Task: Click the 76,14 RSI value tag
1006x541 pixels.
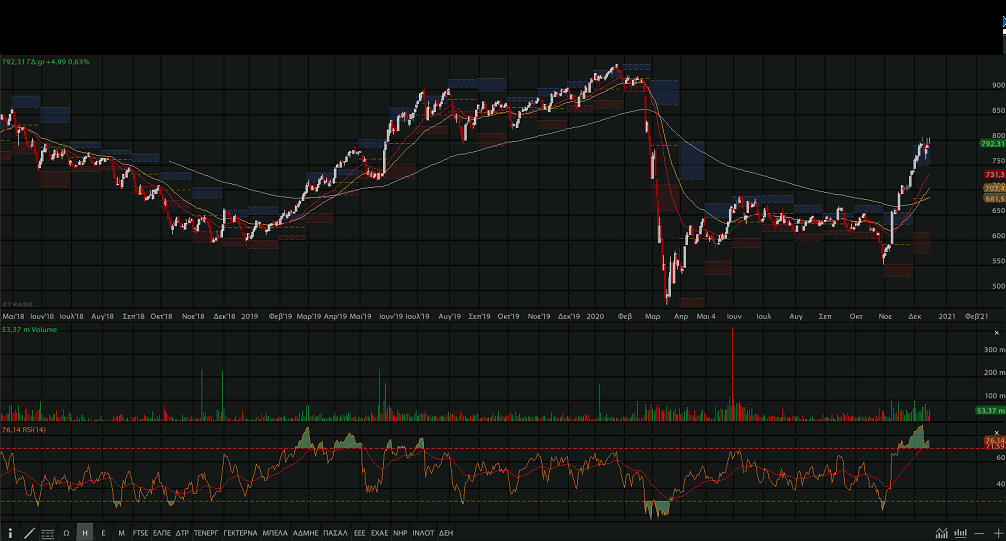Action: point(994,440)
